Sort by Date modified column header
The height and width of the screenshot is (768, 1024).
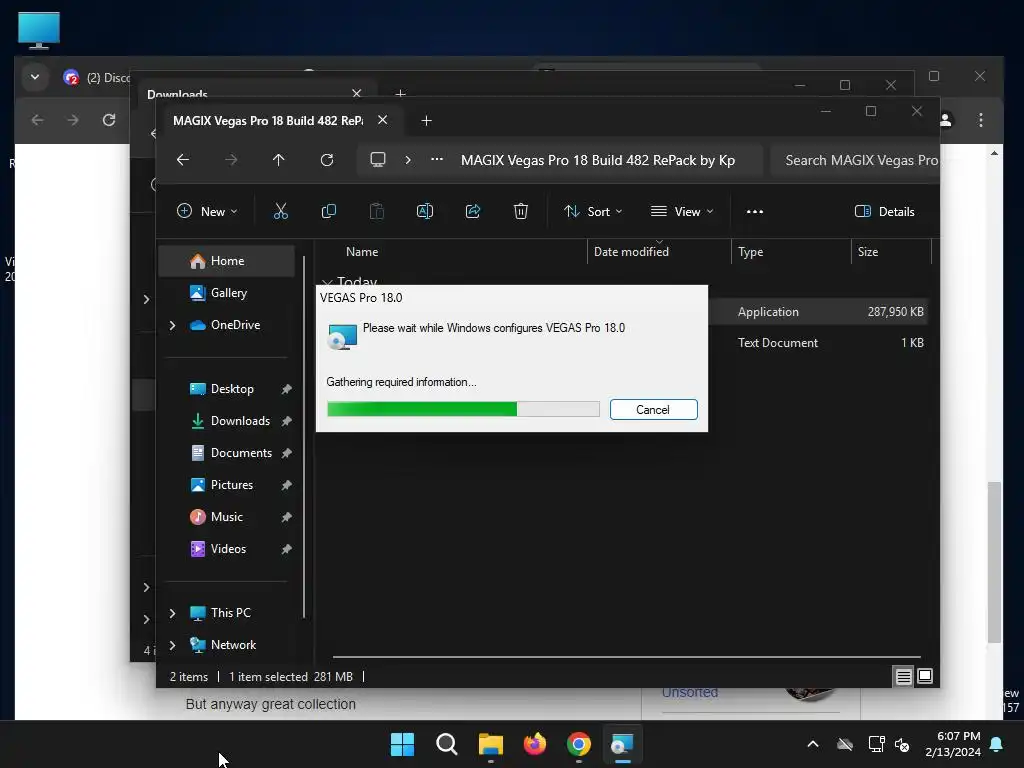659,251
